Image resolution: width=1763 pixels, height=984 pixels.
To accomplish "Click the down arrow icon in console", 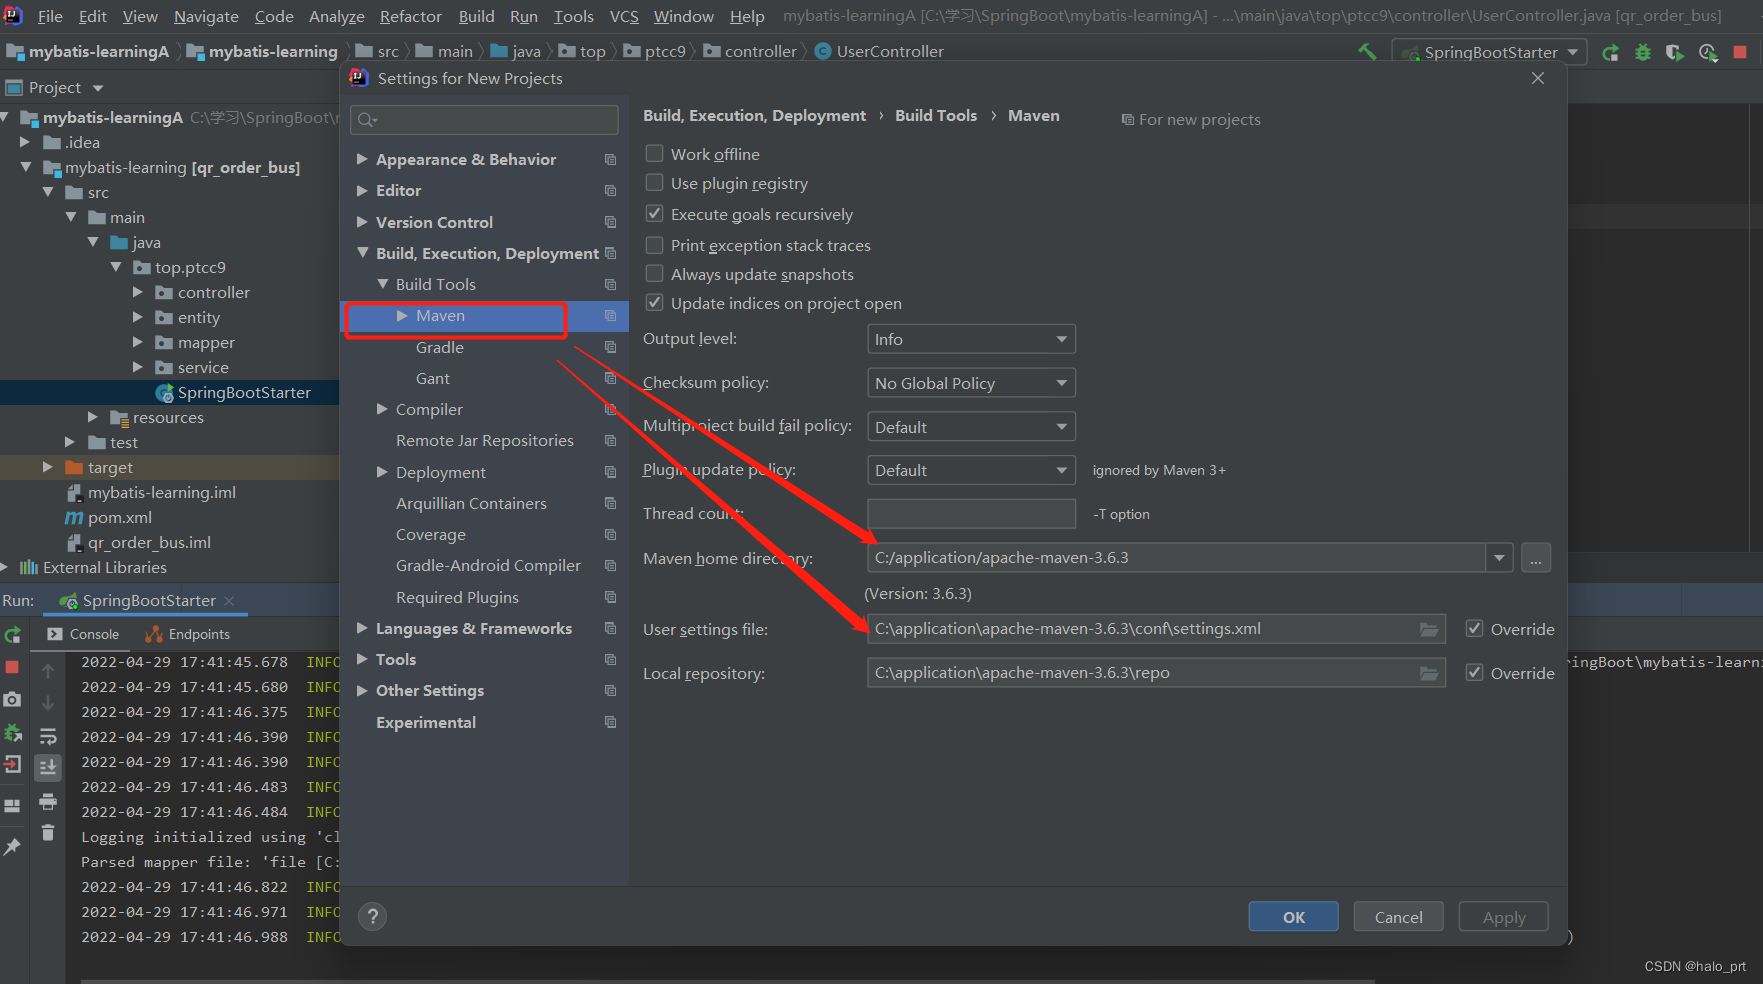I will (x=48, y=703).
